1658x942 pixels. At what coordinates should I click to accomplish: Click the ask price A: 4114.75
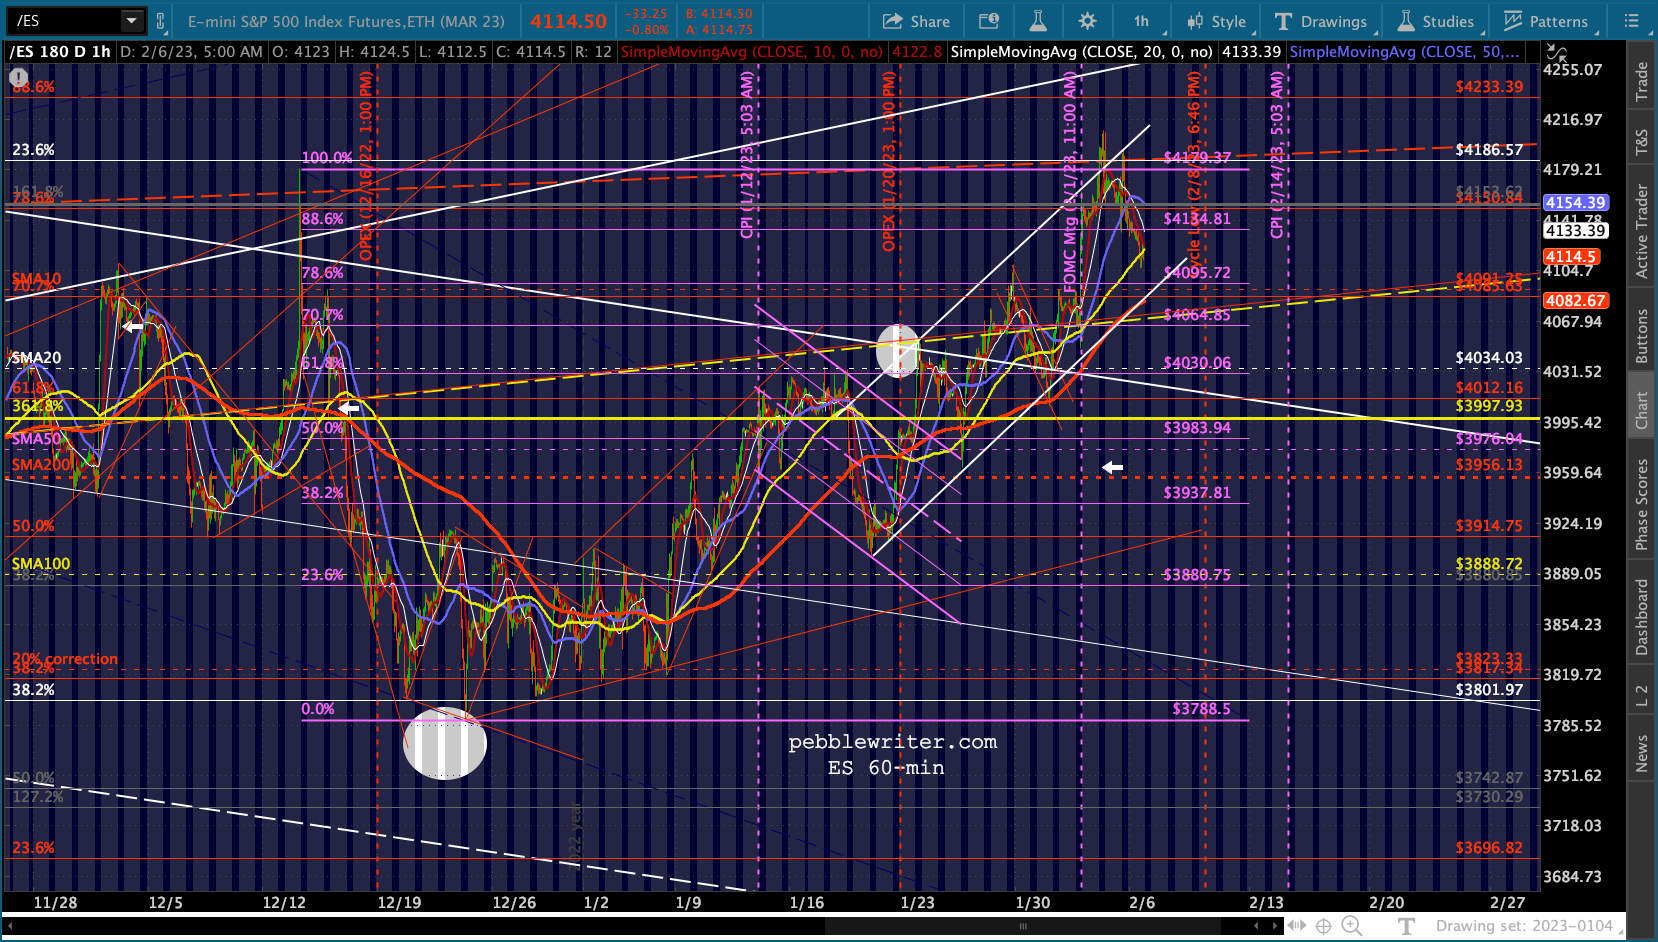pyautogui.click(x=719, y=30)
